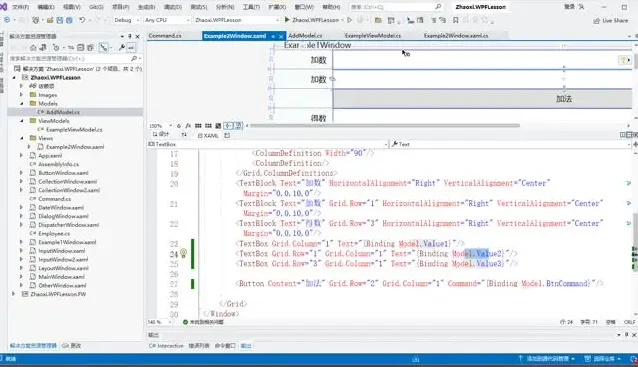638x367 pixels.
Task: Click the designer effects fx icon
Action: (188, 126)
